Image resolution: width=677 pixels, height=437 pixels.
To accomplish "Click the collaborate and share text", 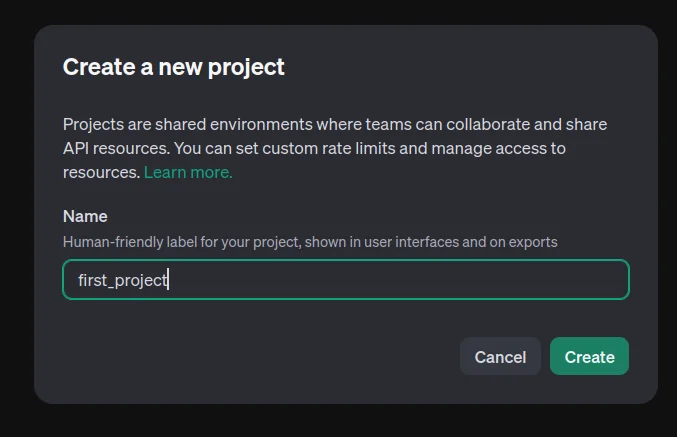I will tap(526, 124).
